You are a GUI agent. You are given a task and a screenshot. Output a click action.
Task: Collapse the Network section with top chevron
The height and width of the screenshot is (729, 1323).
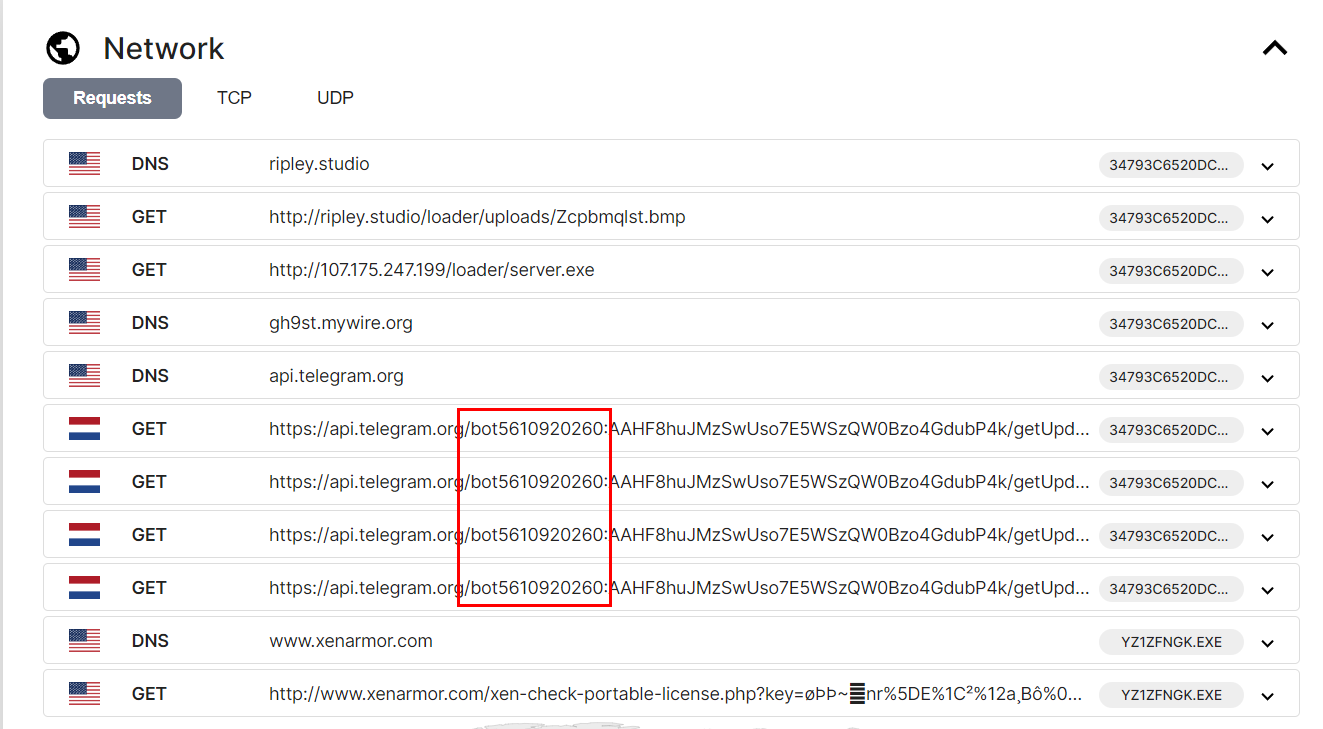click(x=1274, y=47)
